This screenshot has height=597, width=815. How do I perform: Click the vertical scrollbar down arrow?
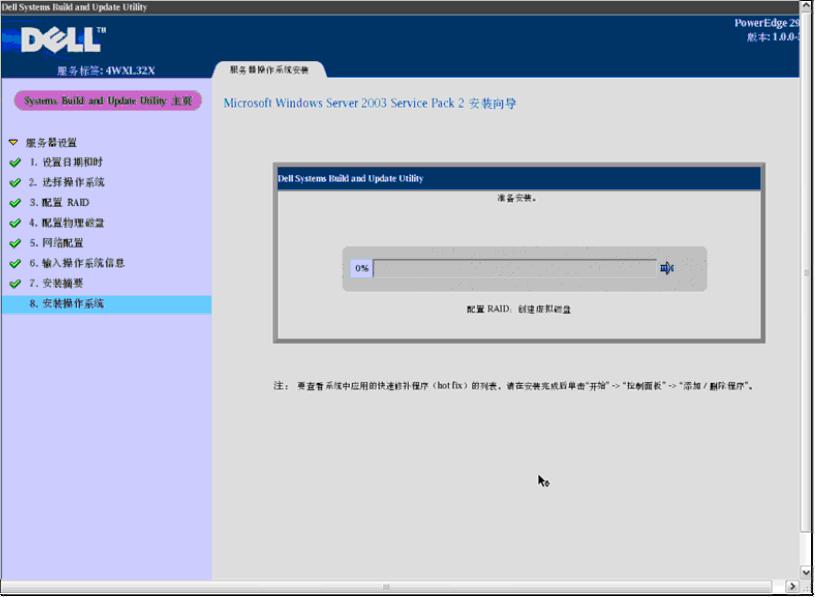tap(807, 570)
